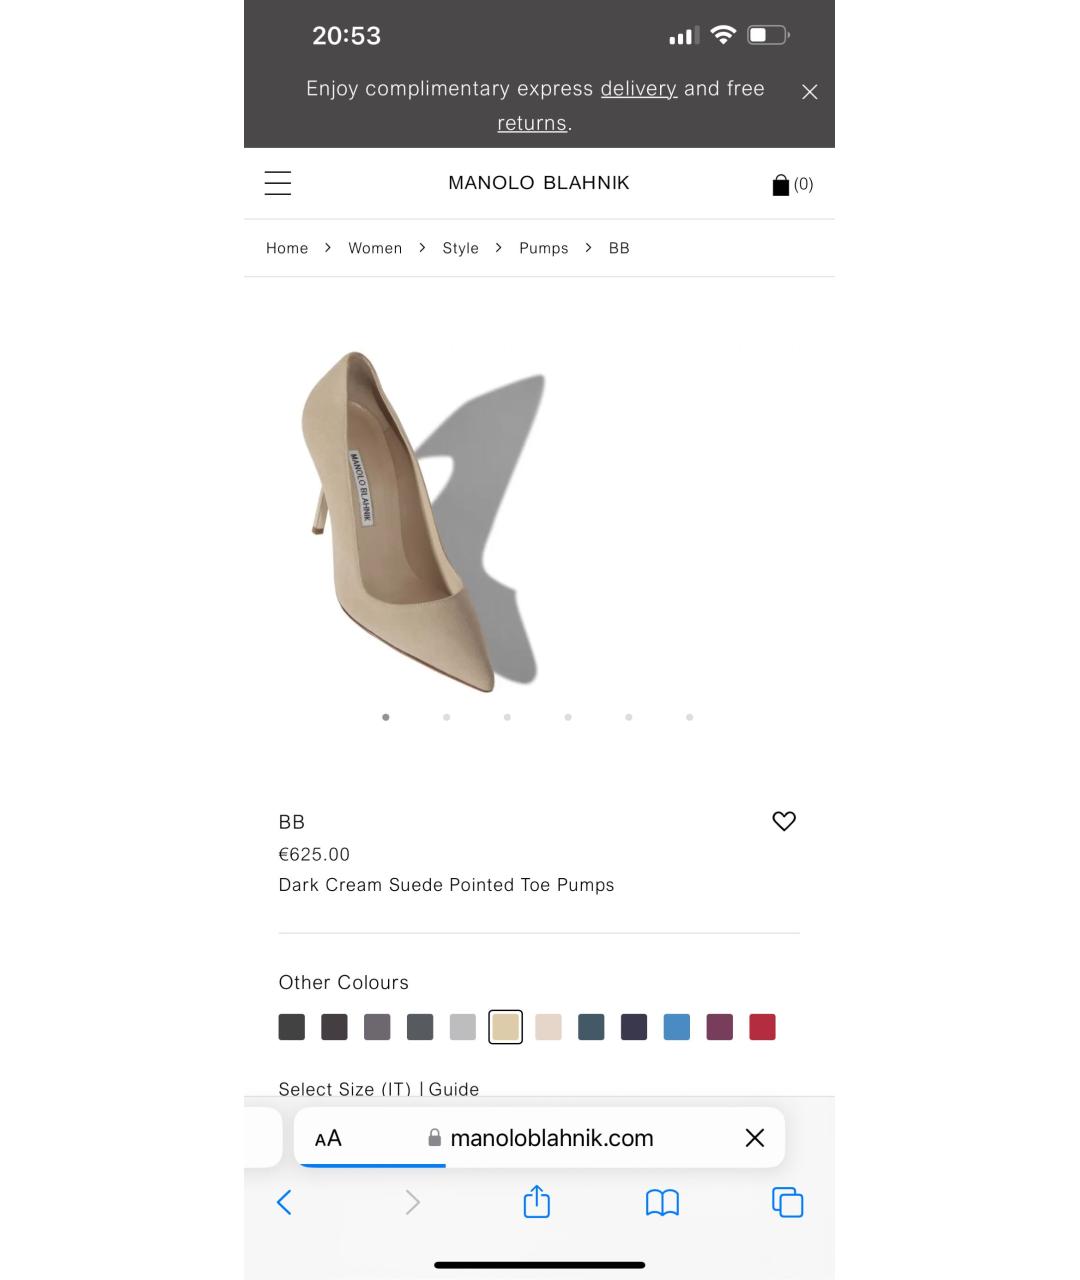Choose the bright blue colour swatch
Screen dimensions: 1080x1280
pyautogui.click(x=677, y=1027)
